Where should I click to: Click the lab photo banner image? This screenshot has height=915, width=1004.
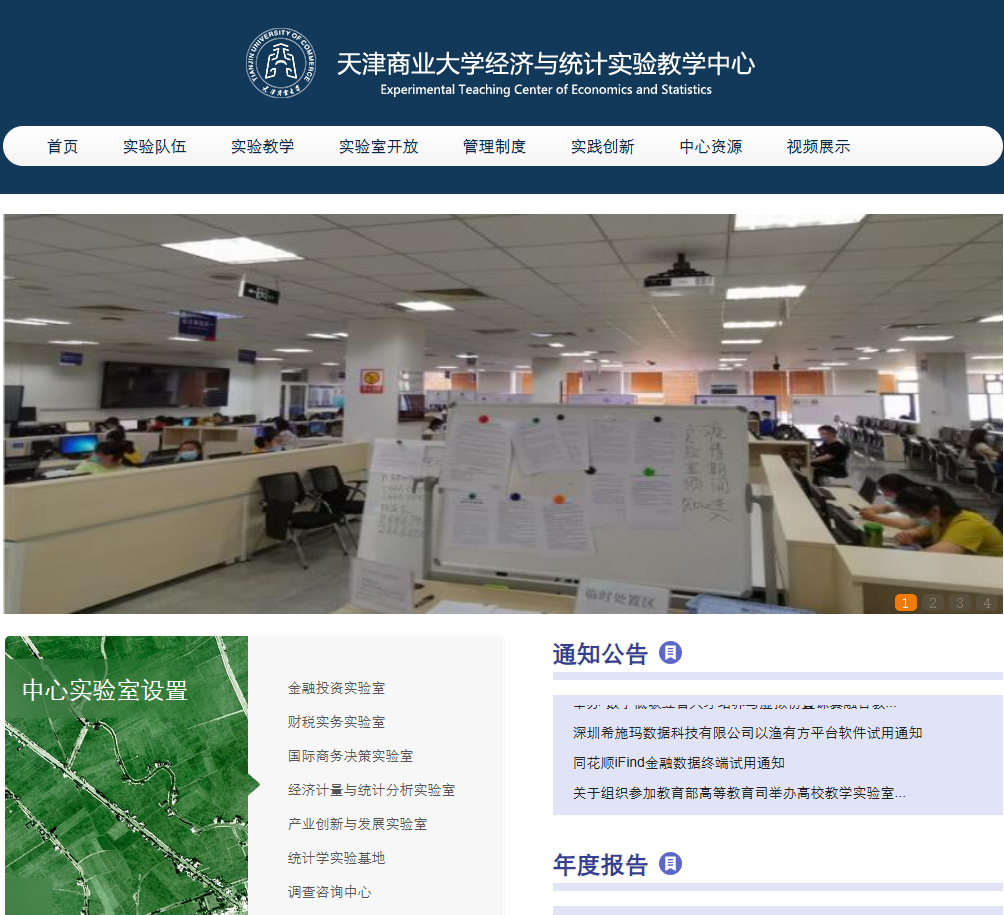[503, 414]
